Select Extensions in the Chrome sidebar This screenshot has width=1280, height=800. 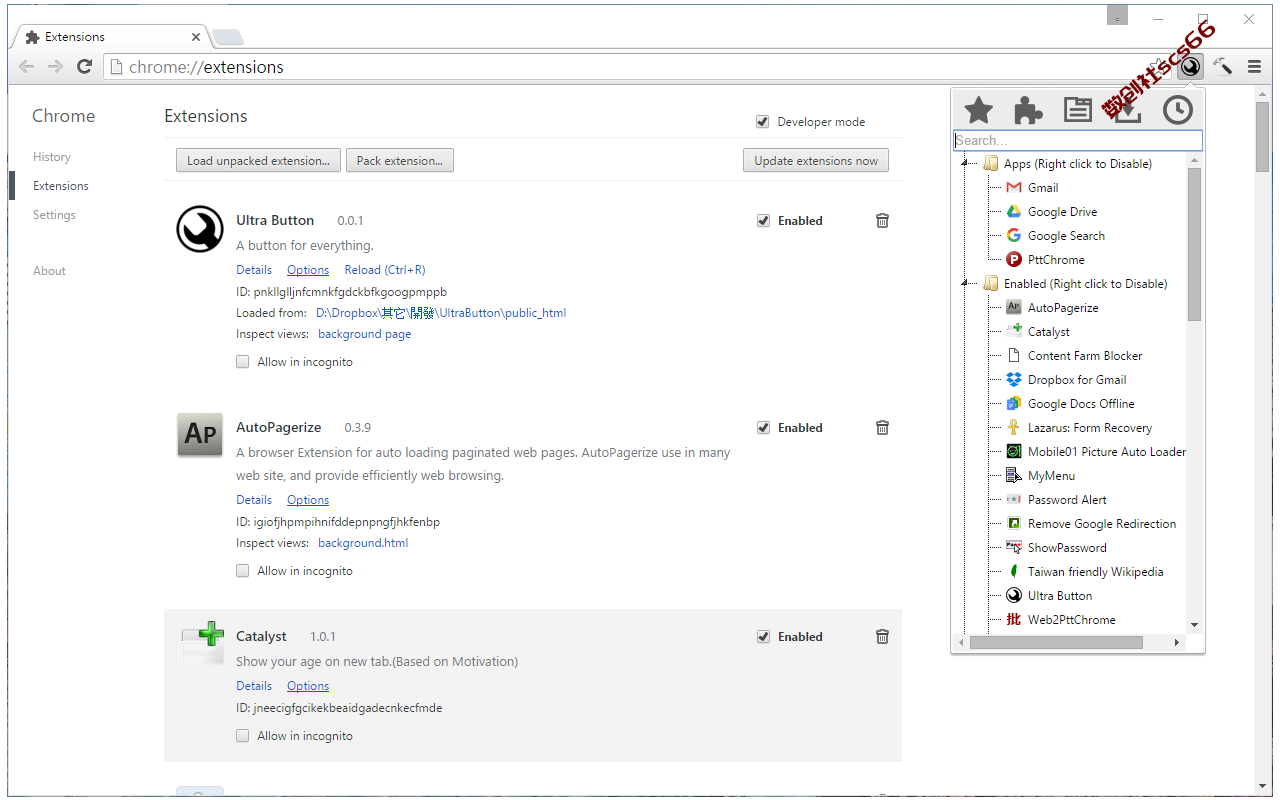click(61, 186)
